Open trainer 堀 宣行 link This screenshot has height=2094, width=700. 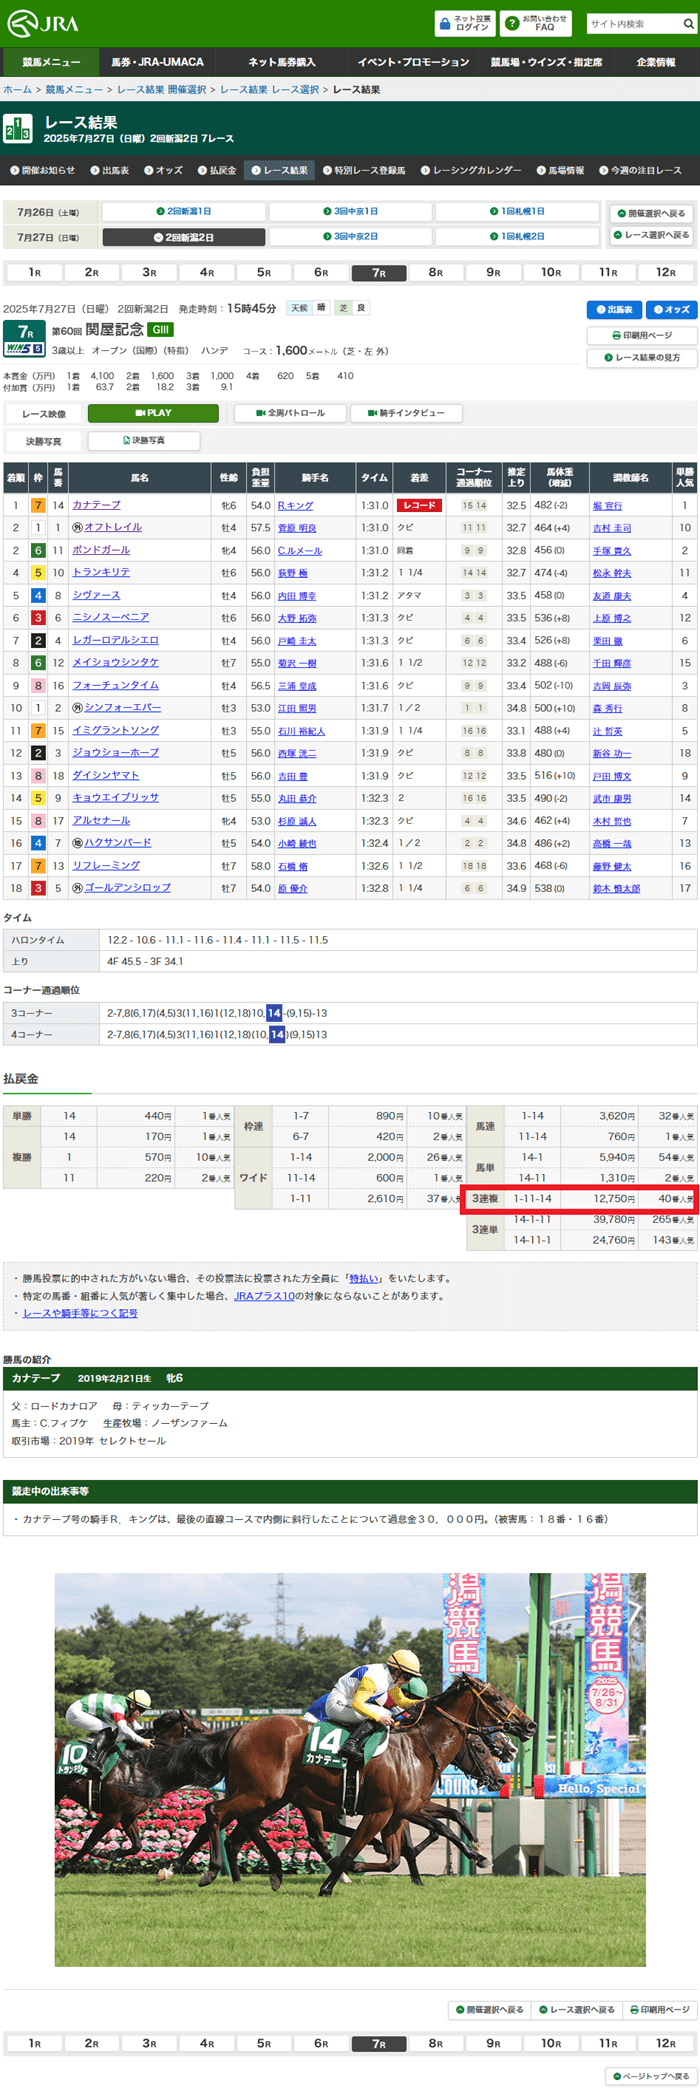click(607, 506)
